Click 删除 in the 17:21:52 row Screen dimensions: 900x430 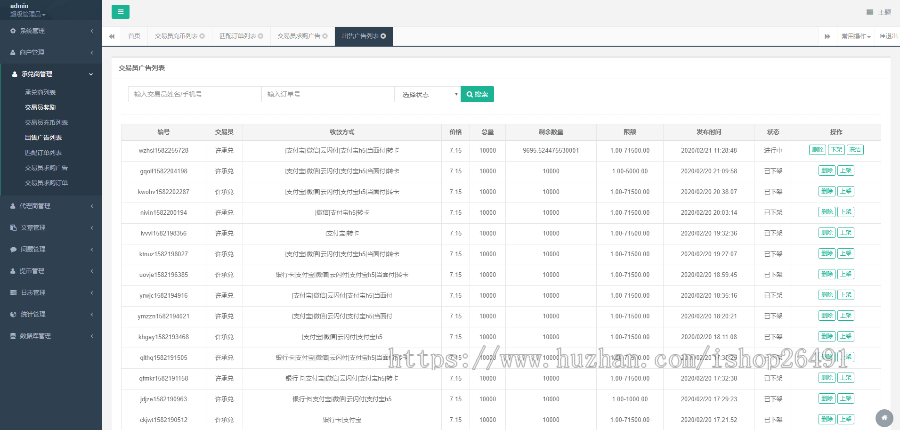coord(827,419)
